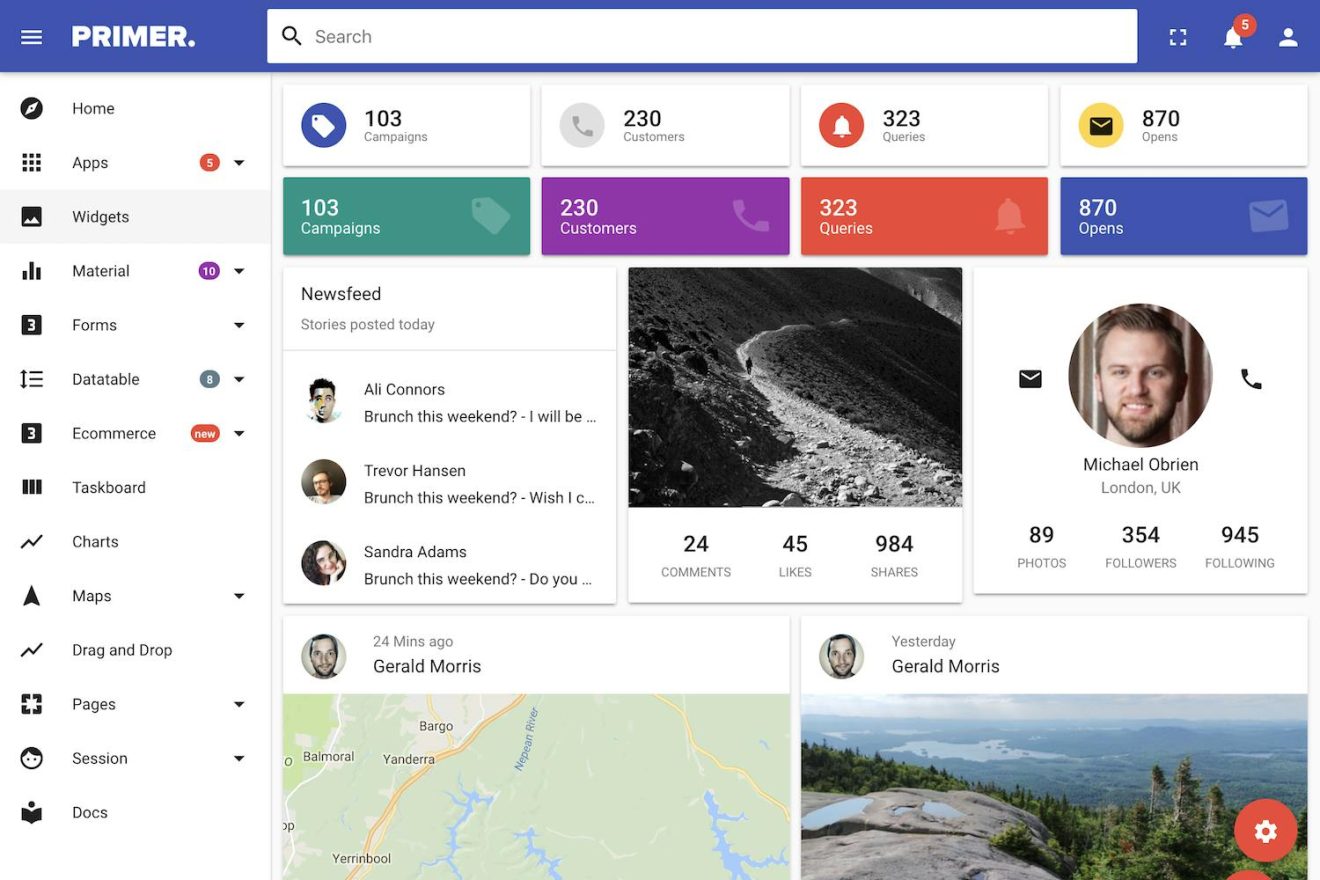
Task: Open the purple 230 Customers tile
Action: 665,216
